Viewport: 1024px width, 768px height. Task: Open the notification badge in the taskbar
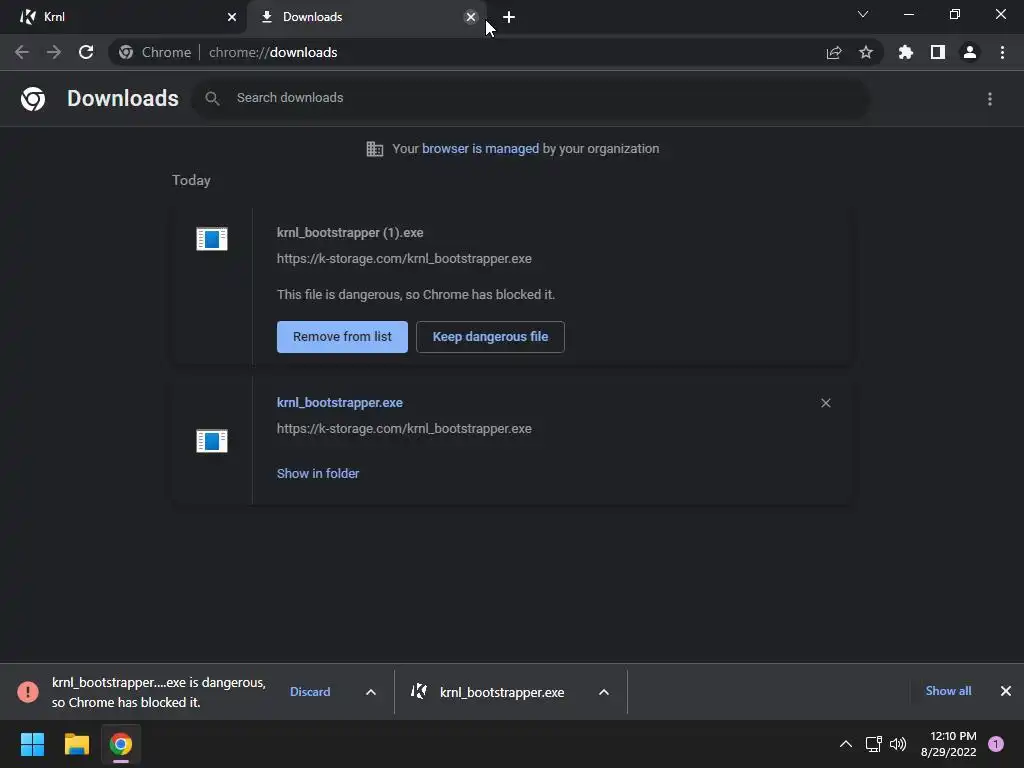click(x=996, y=744)
